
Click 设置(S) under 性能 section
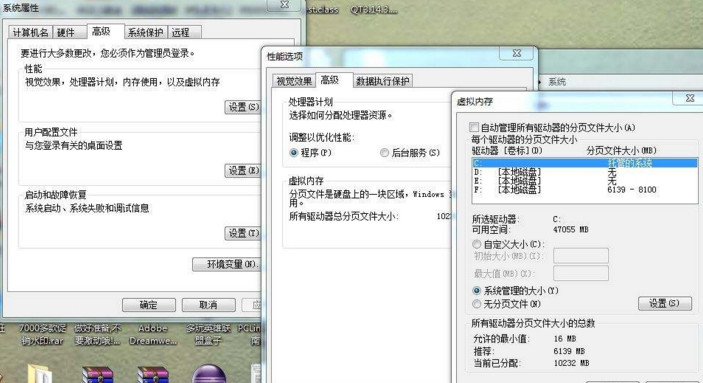[x=243, y=107]
